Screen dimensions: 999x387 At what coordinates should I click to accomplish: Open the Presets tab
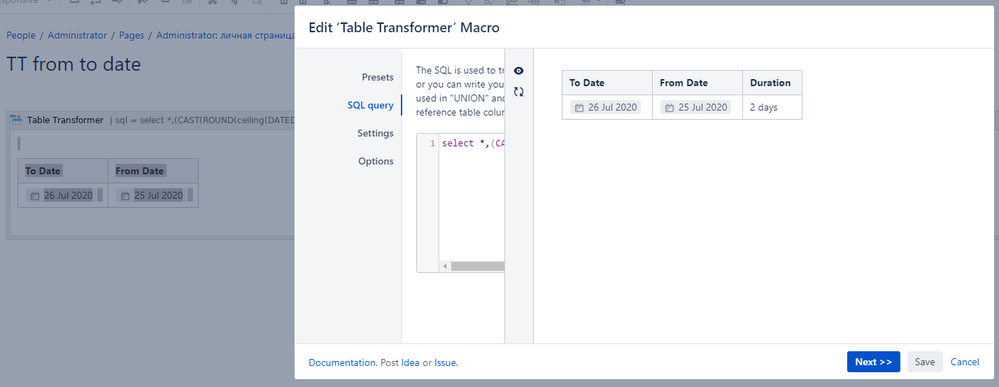coord(378,77)
